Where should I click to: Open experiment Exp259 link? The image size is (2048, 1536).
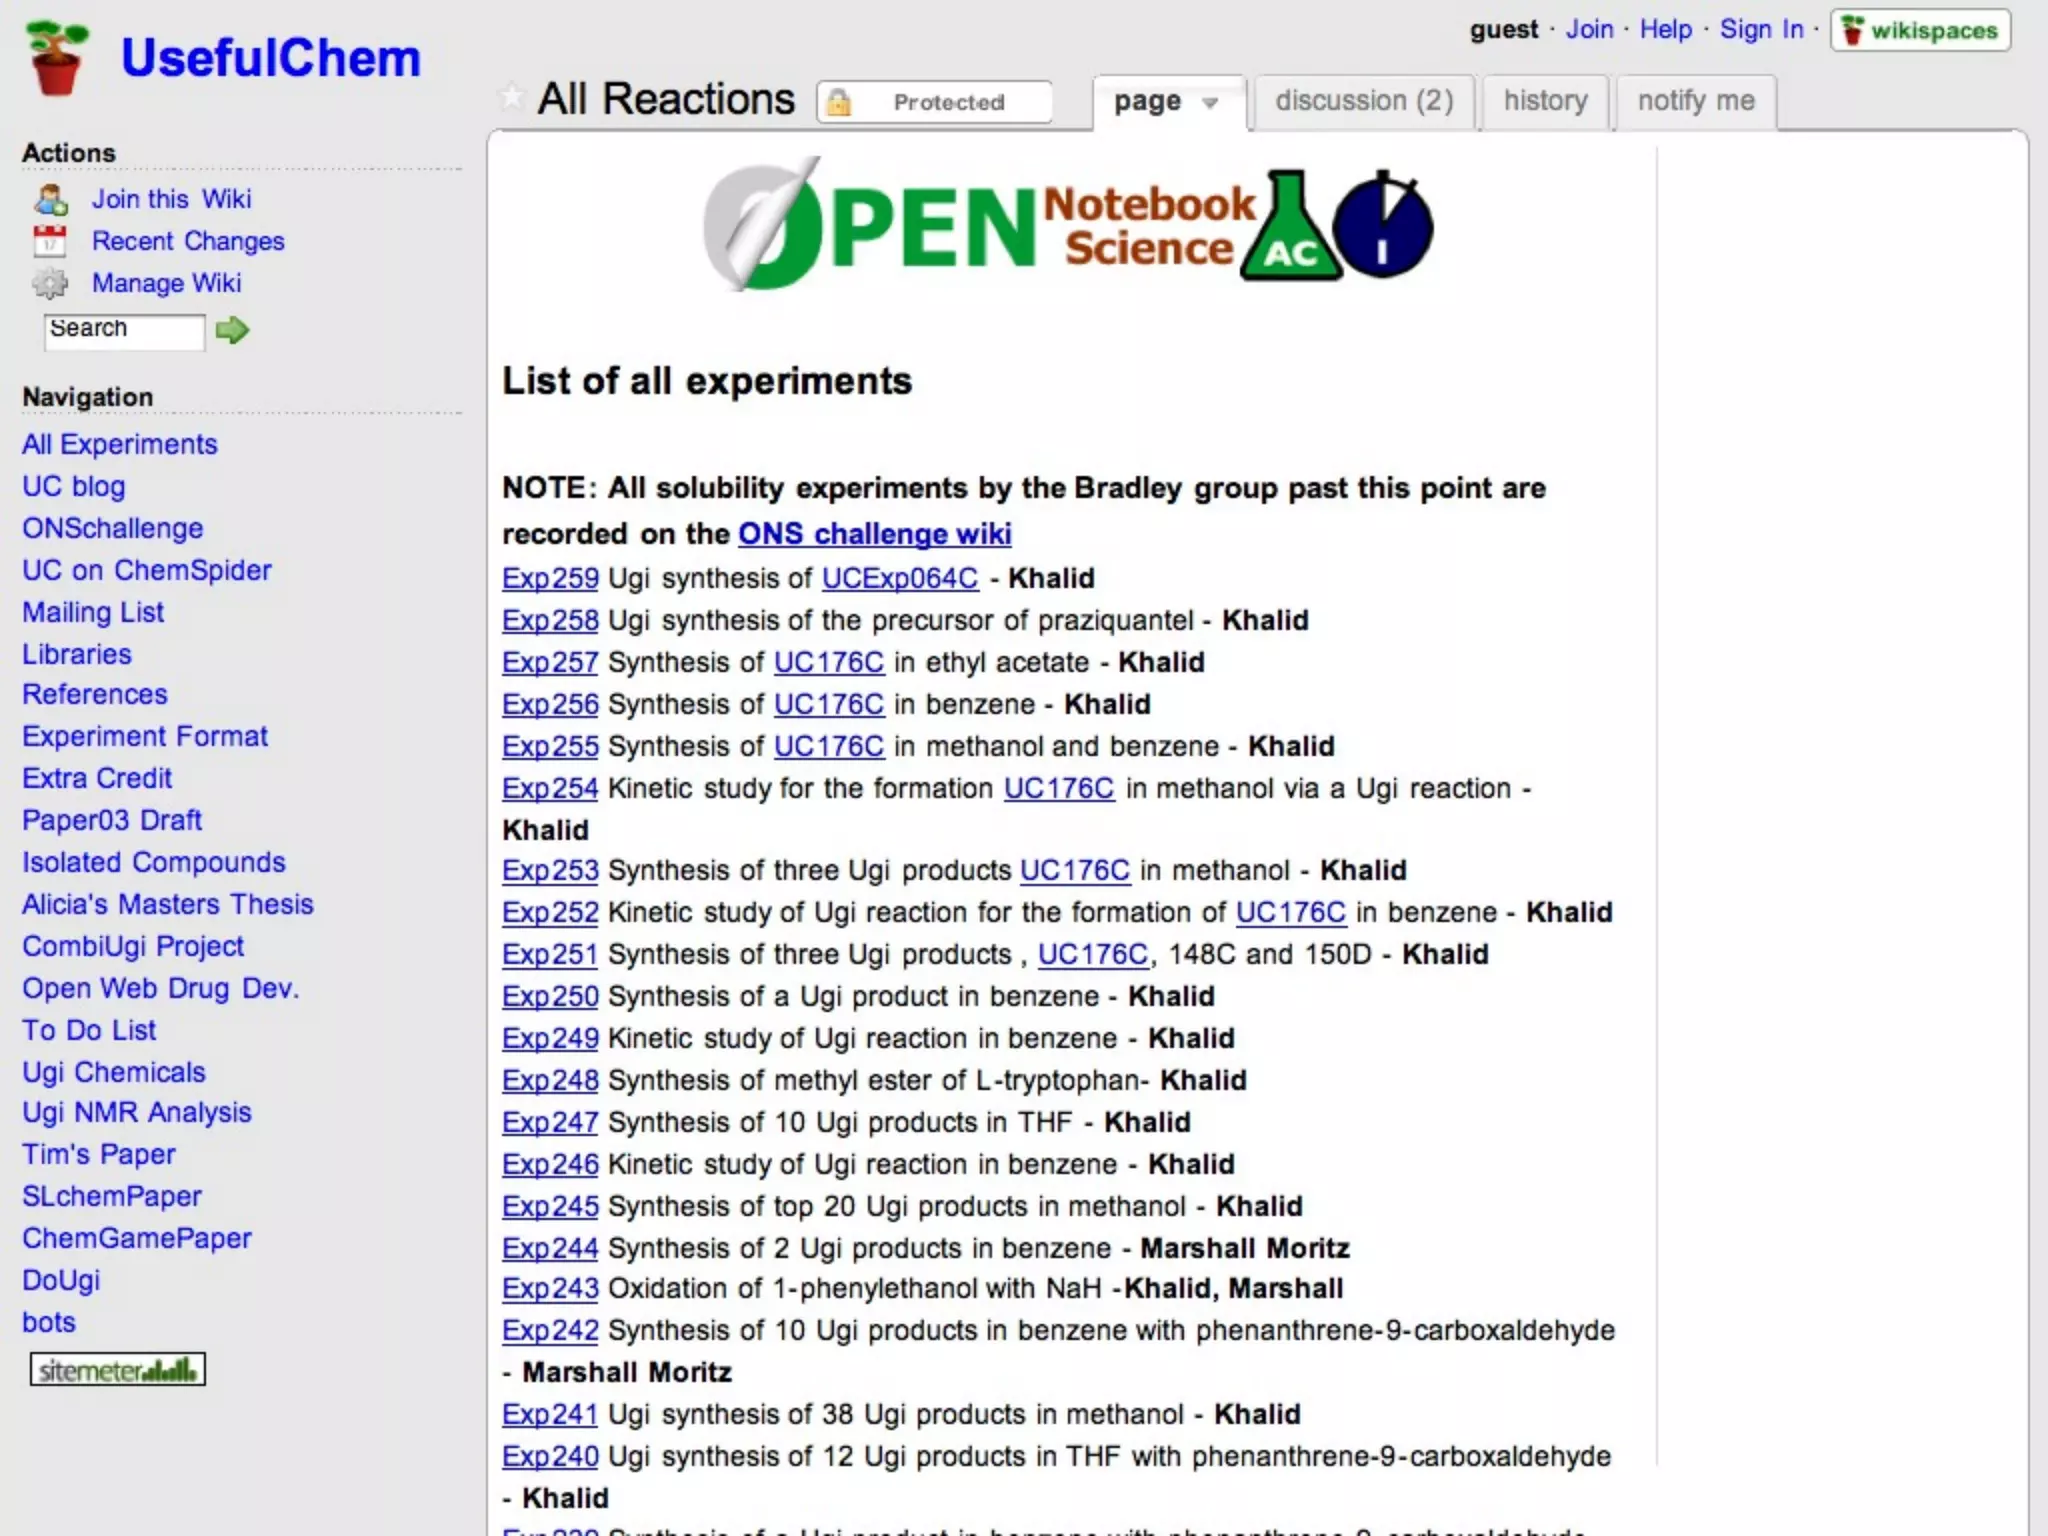[x=550, y=578]
